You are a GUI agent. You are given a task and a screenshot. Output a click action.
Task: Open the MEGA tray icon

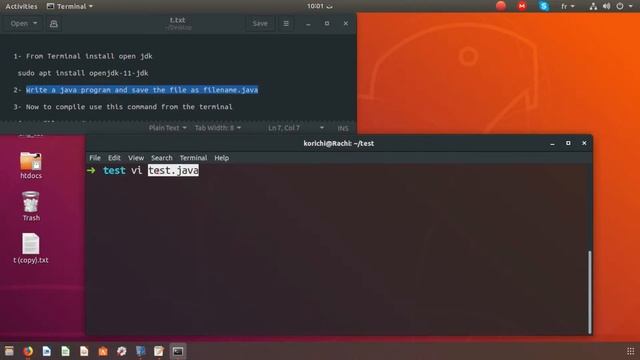coord(522,6)
